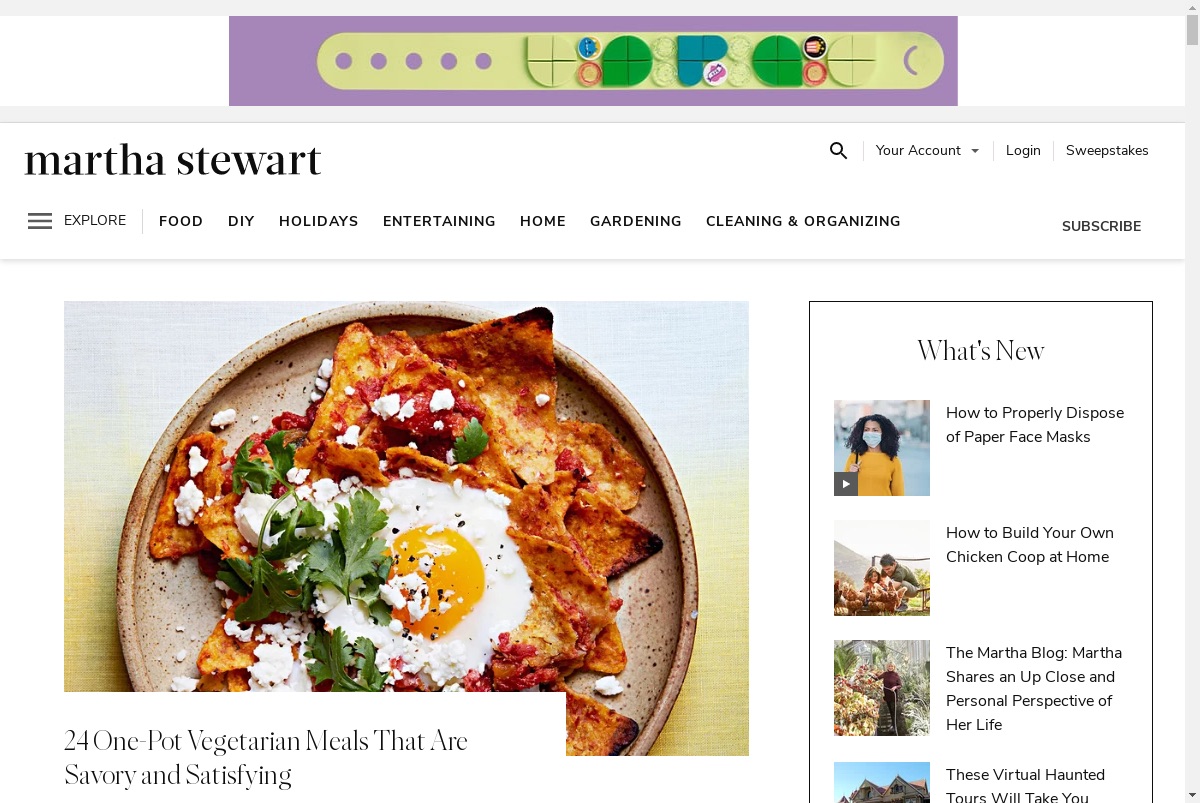Open Cleaning & Organizing section
This screenshot has width=1200, height=803.
pos(803,221)
